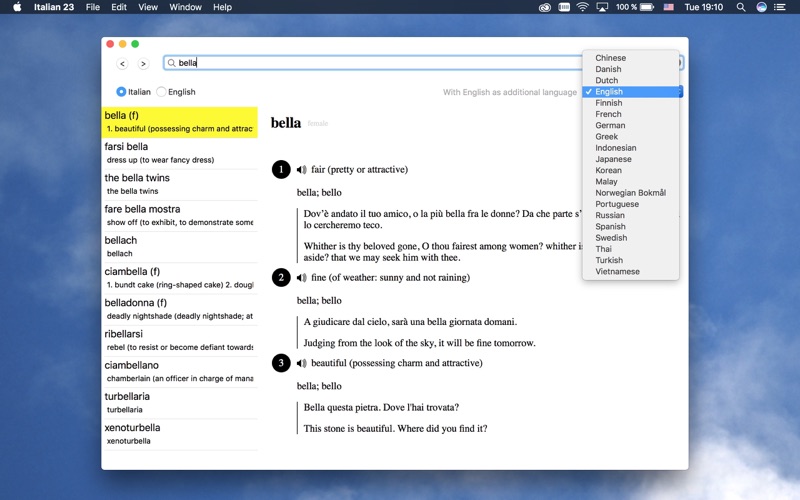800x500 pixels.
Task: Select the English radio button
Action: click(x=161, y=92)
